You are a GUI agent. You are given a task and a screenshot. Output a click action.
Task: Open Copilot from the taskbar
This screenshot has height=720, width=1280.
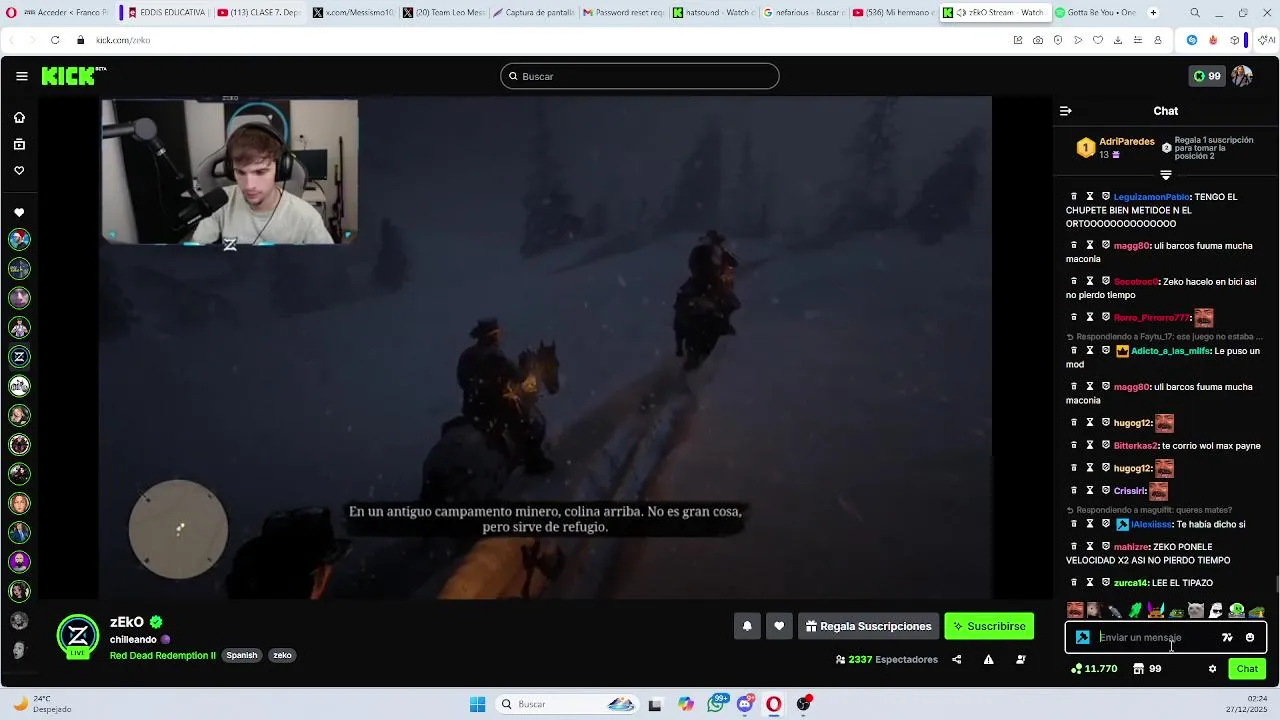pyautogui.click(x=686, y=704)
